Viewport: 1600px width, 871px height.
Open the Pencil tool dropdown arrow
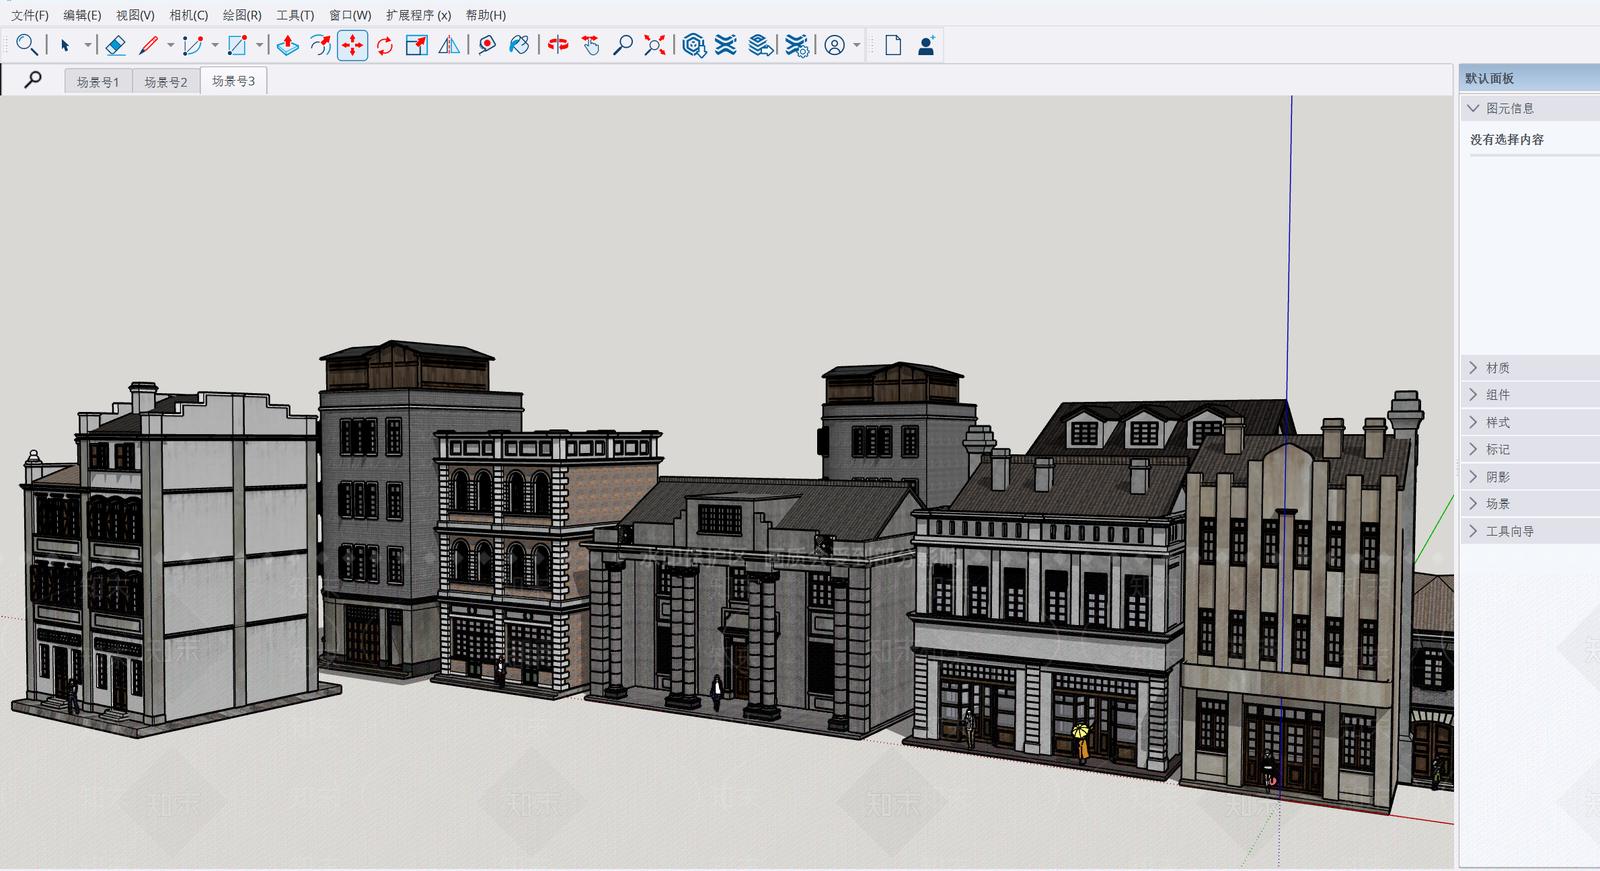(x=170, y=45)
